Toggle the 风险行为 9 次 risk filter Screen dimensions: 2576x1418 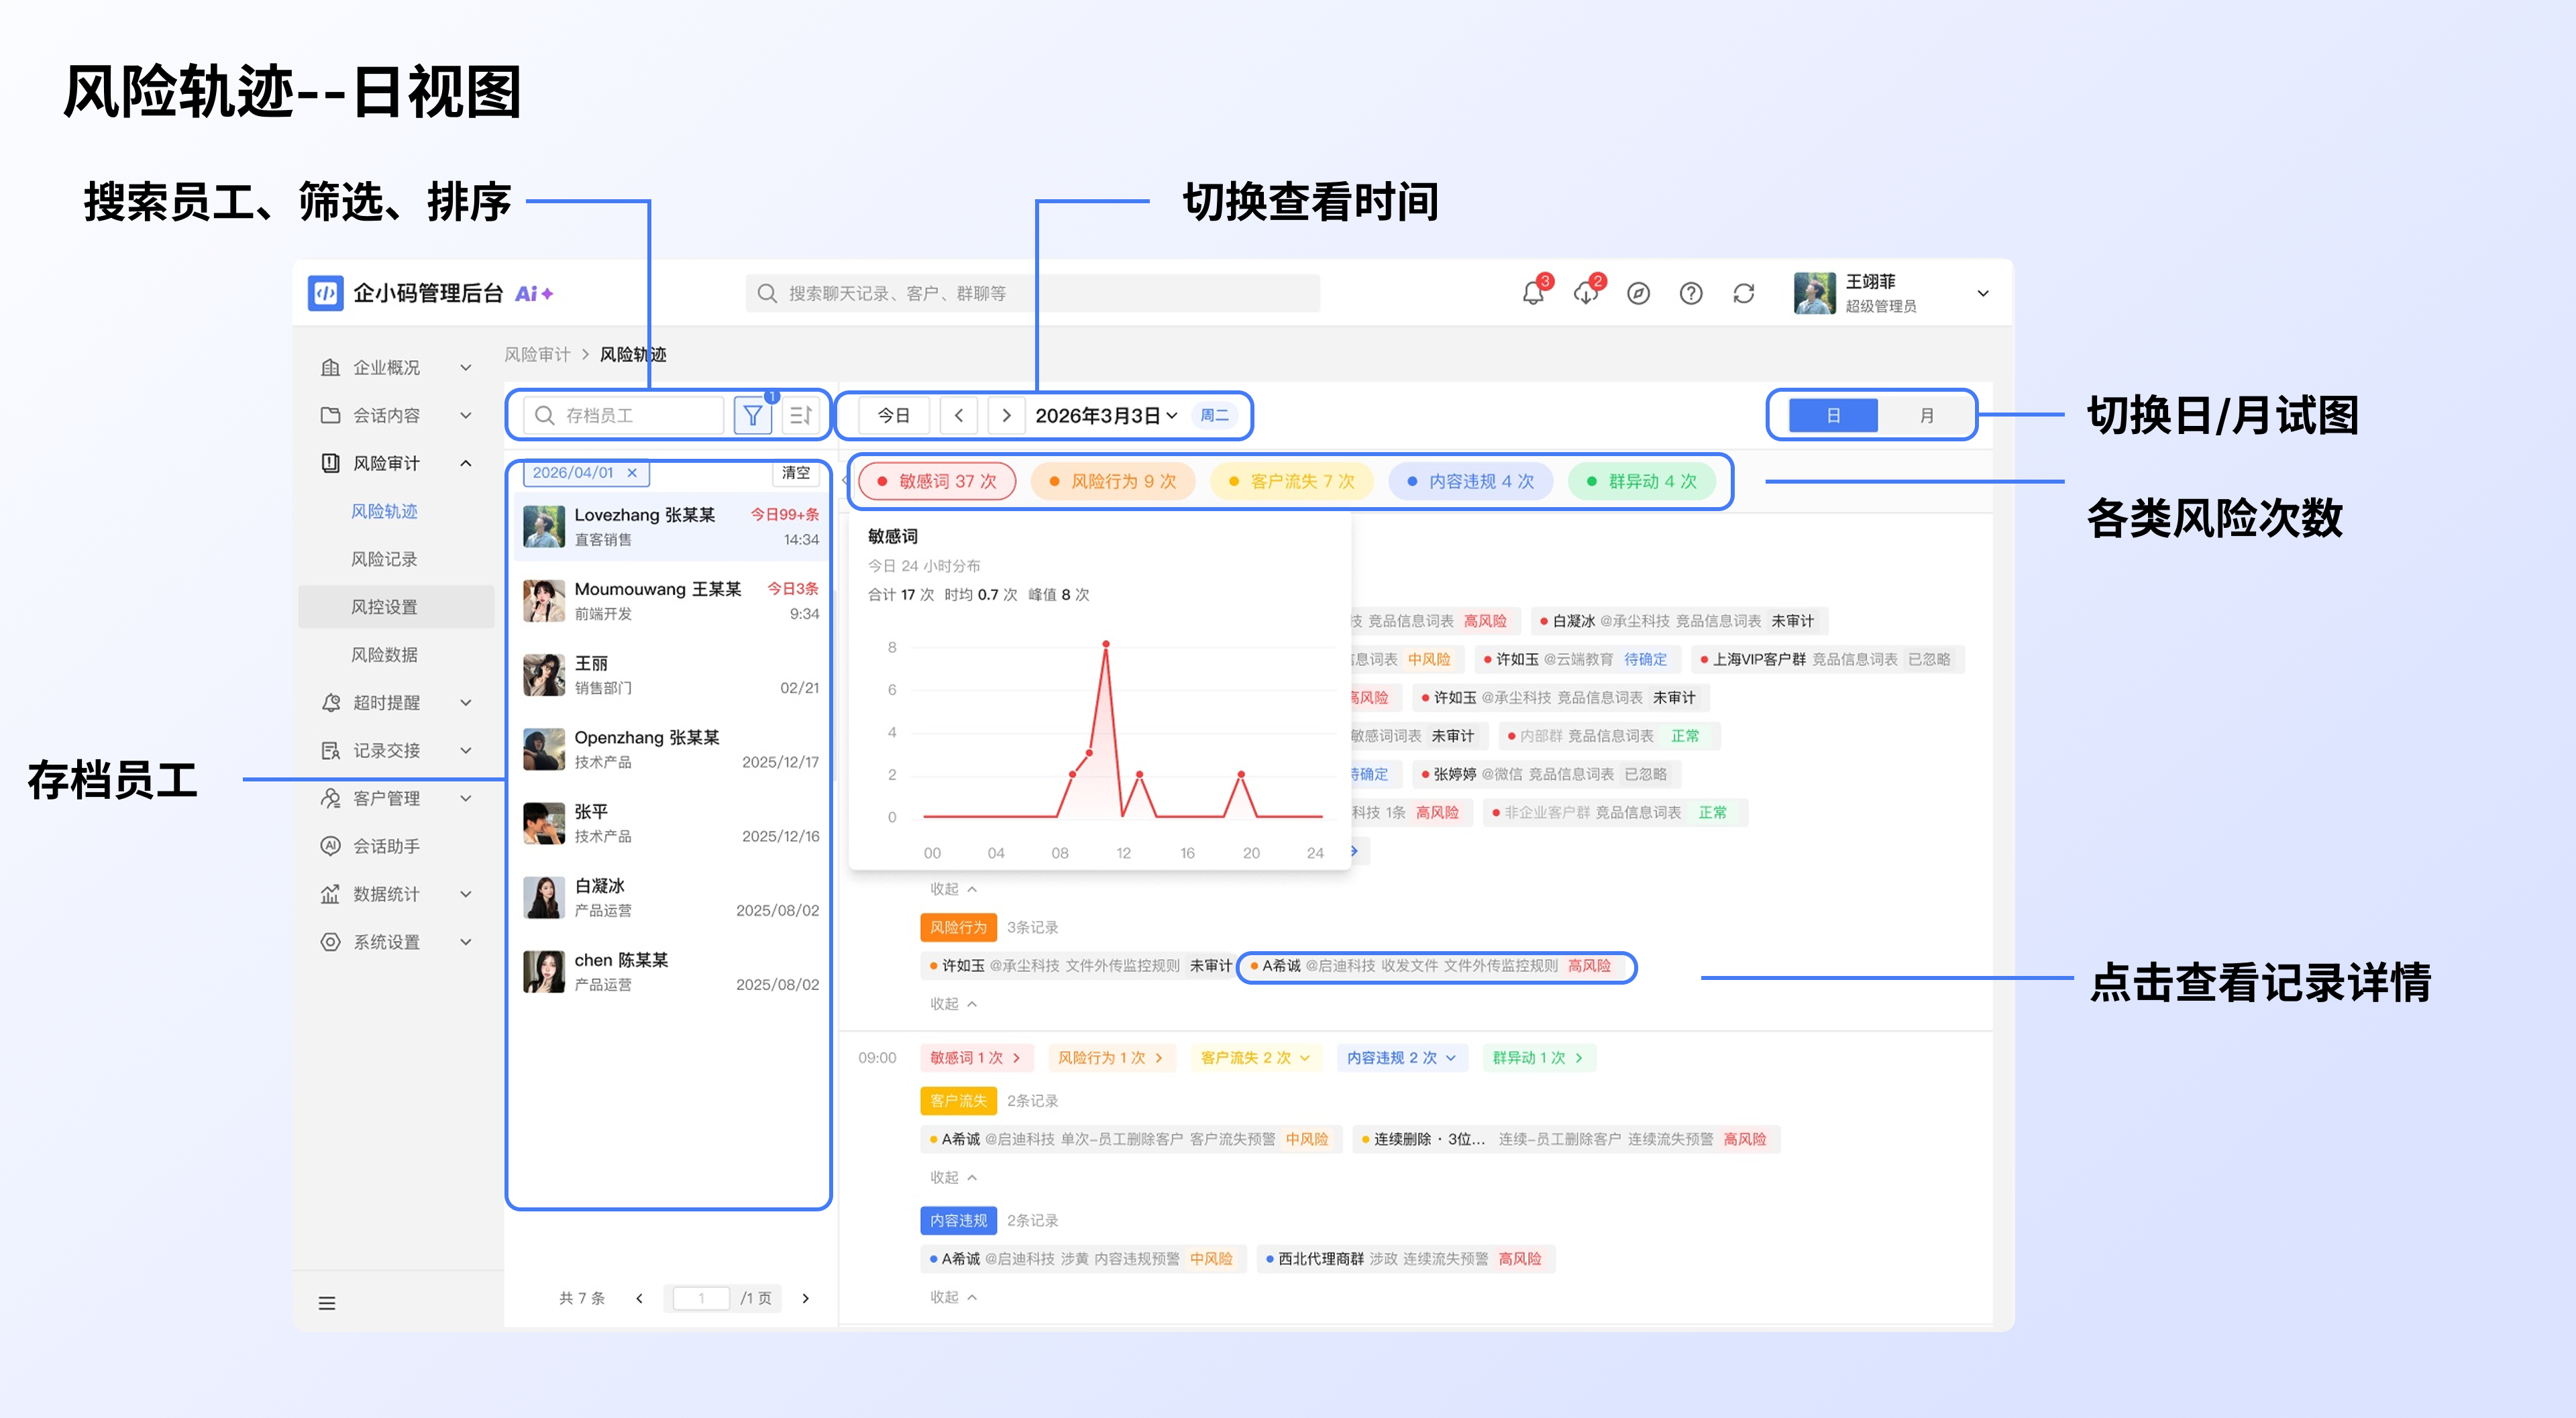1113,481
